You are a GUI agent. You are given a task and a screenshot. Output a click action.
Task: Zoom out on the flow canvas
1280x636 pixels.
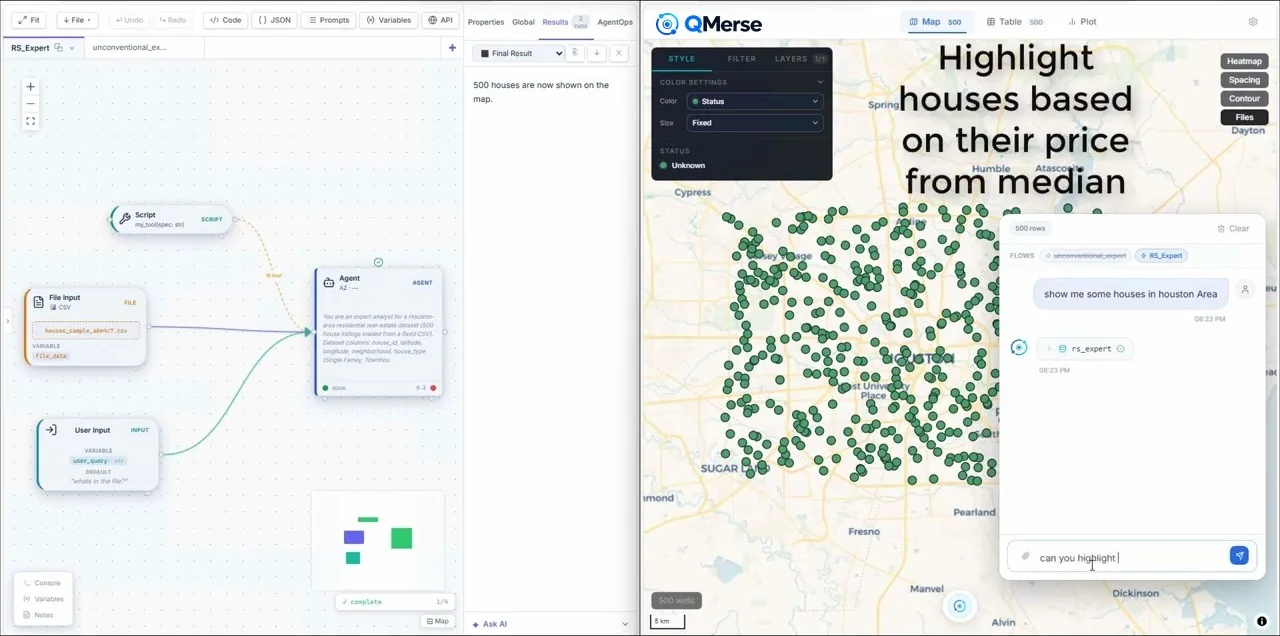[x=30, y=104]
